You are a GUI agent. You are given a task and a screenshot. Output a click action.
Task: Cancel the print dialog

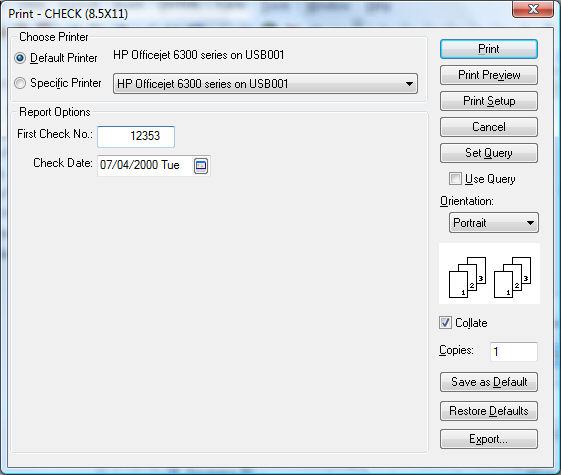[x=489, y=127]
